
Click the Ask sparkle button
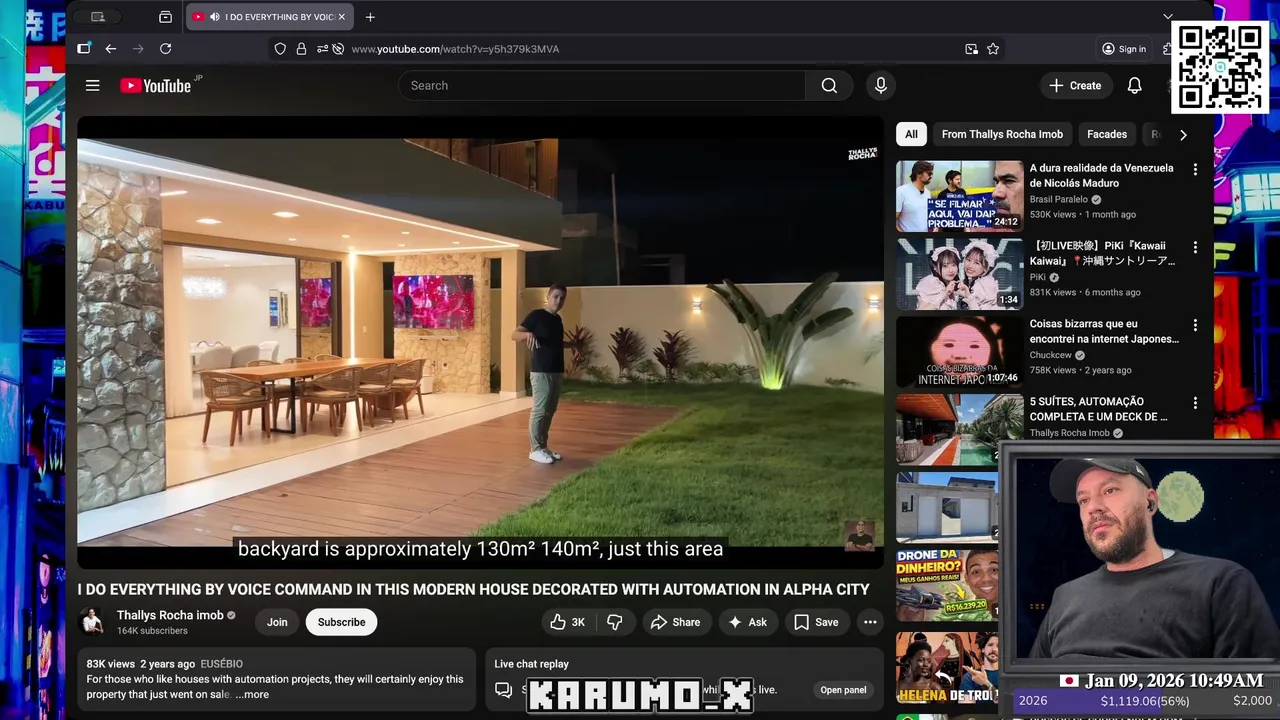click(x=748, y=622)
